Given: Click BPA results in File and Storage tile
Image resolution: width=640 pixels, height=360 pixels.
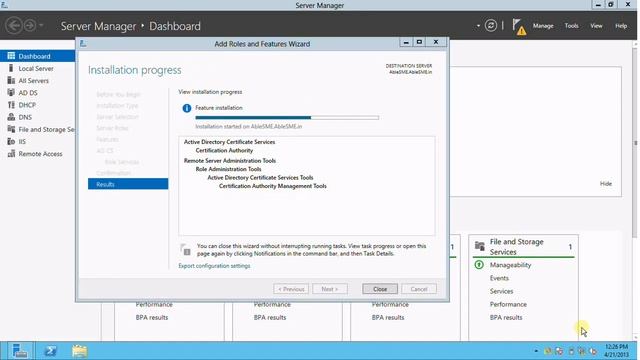Looking at the screenshot, I should point(506,317).
